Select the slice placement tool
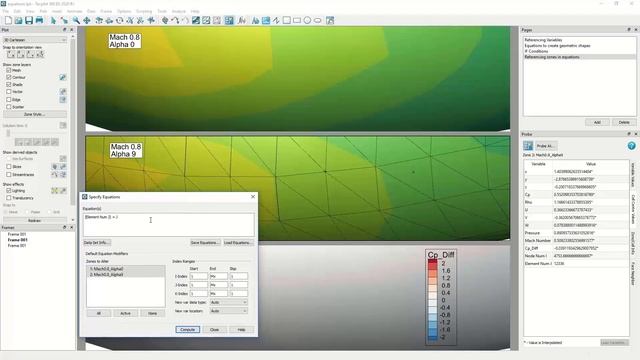This screenshot has width=640, height=360. pos(165,20)
